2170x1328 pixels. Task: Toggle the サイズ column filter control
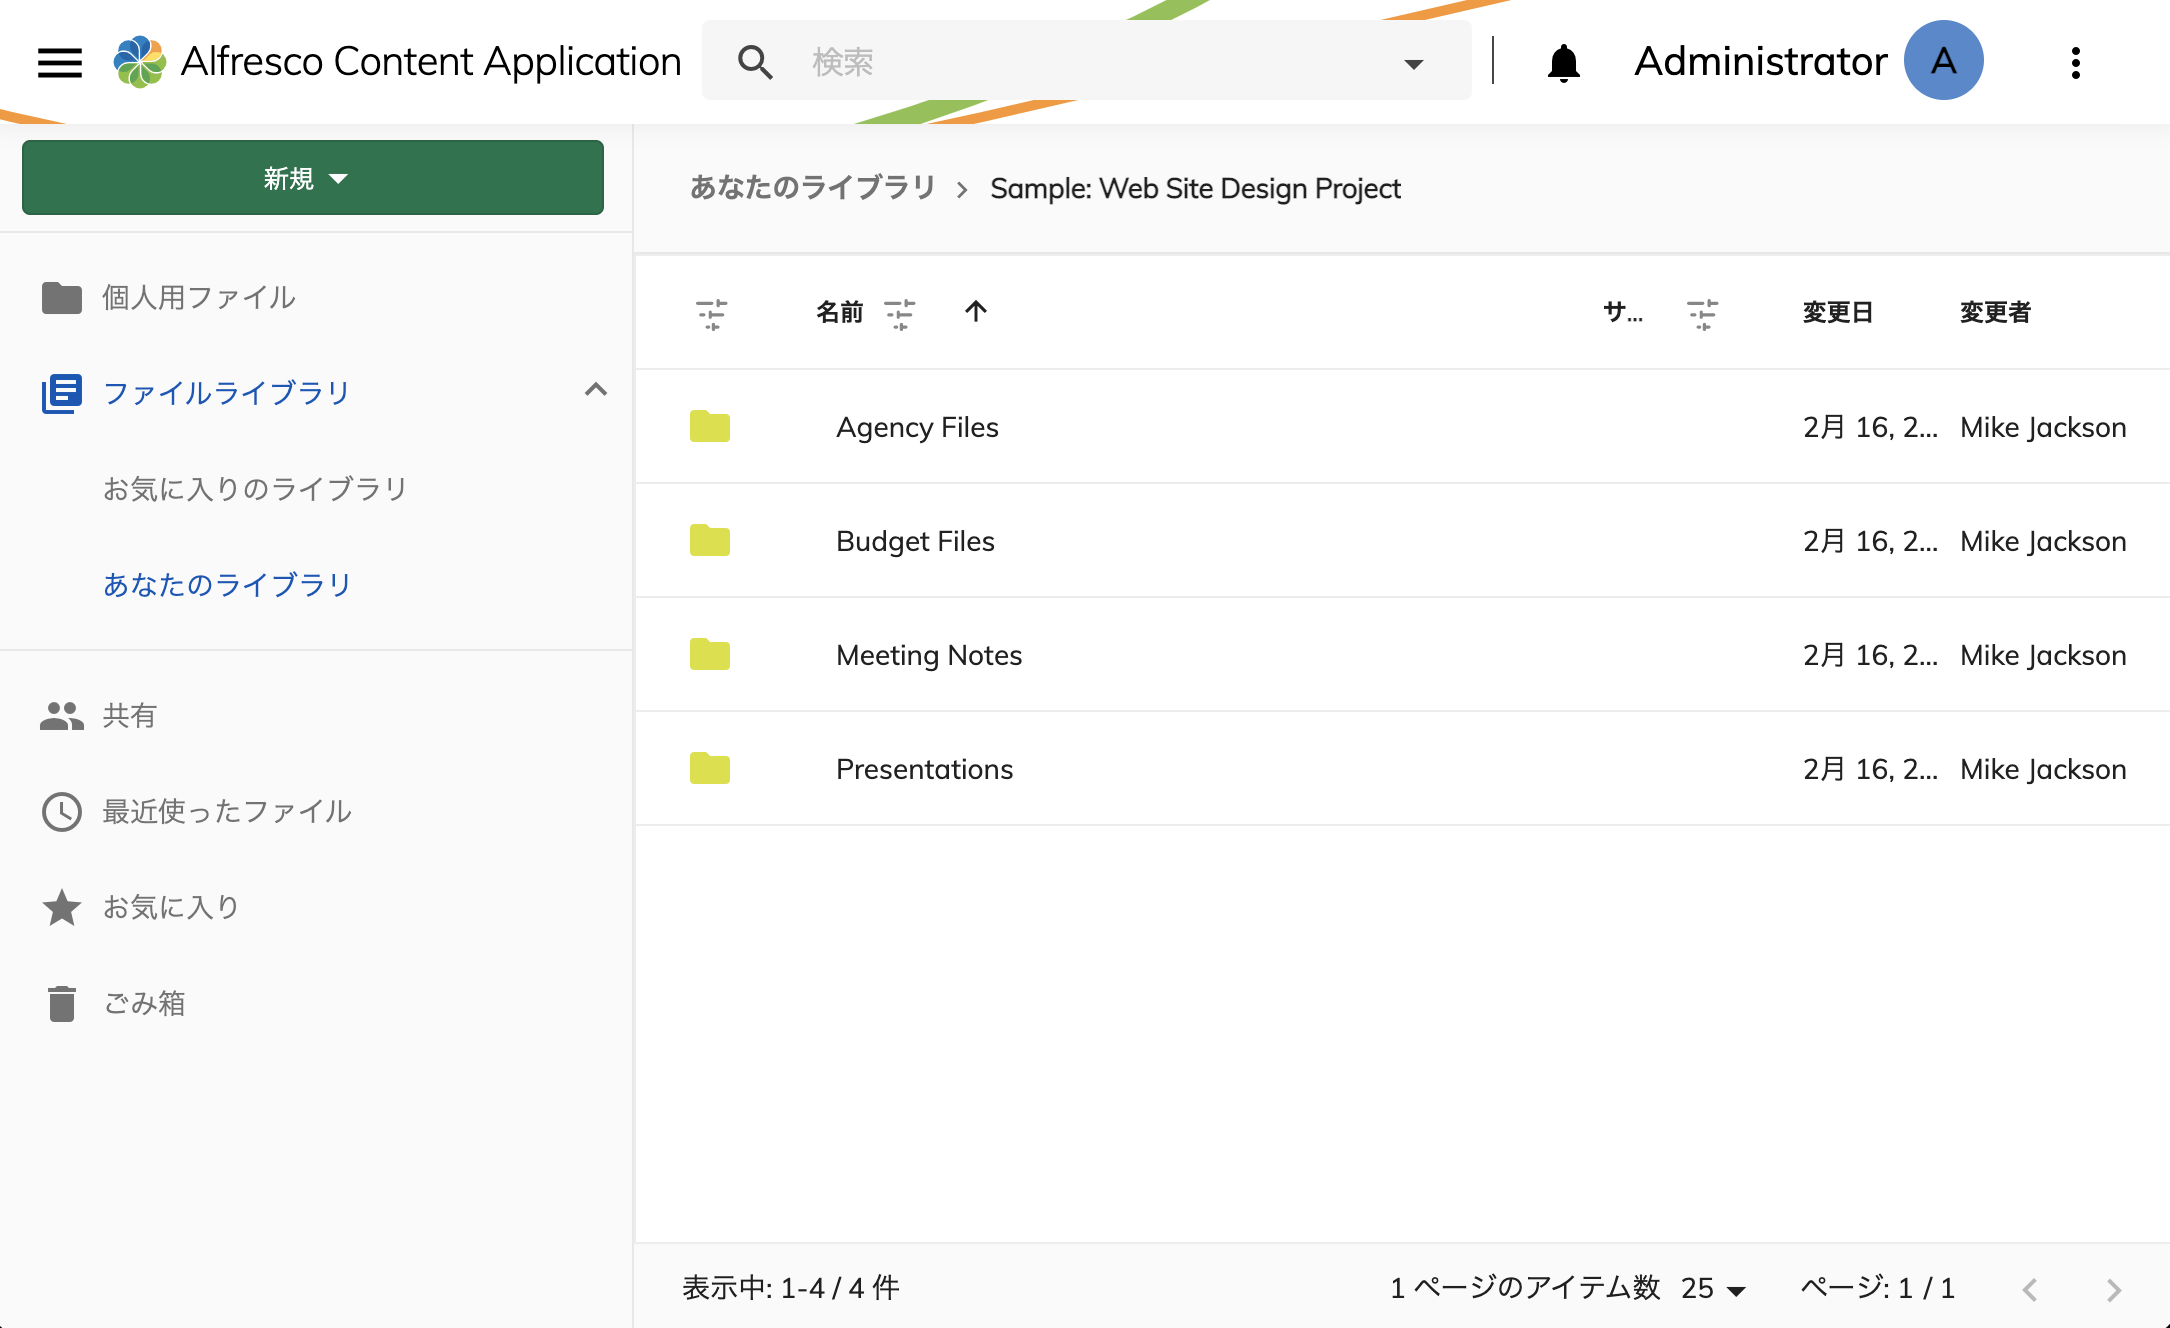1700,312
